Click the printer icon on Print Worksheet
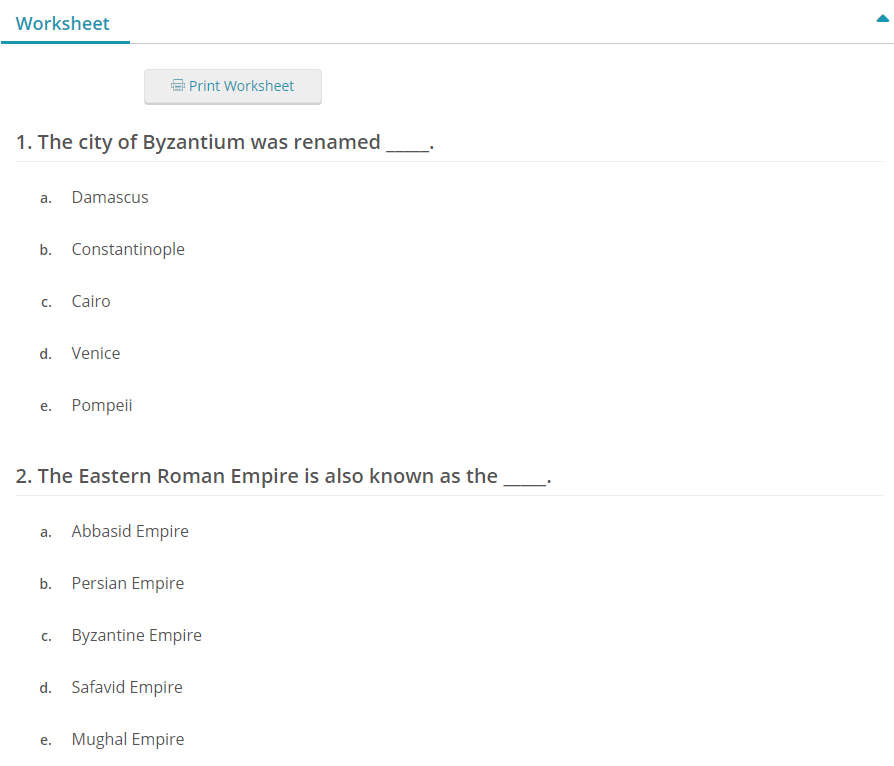This screenshot has height=766, width=894. (178, 86)
